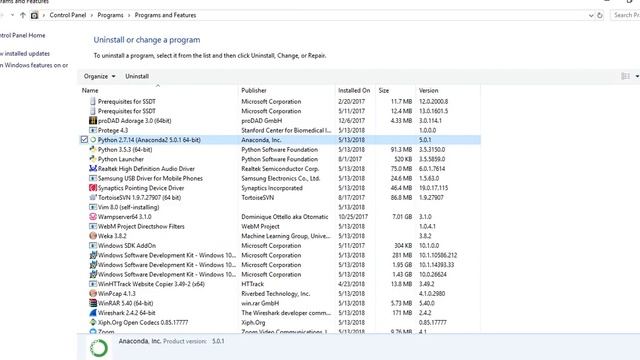640x360 pixels.
Task: Click the Uninstall button in toolbar
Action: 137,76
